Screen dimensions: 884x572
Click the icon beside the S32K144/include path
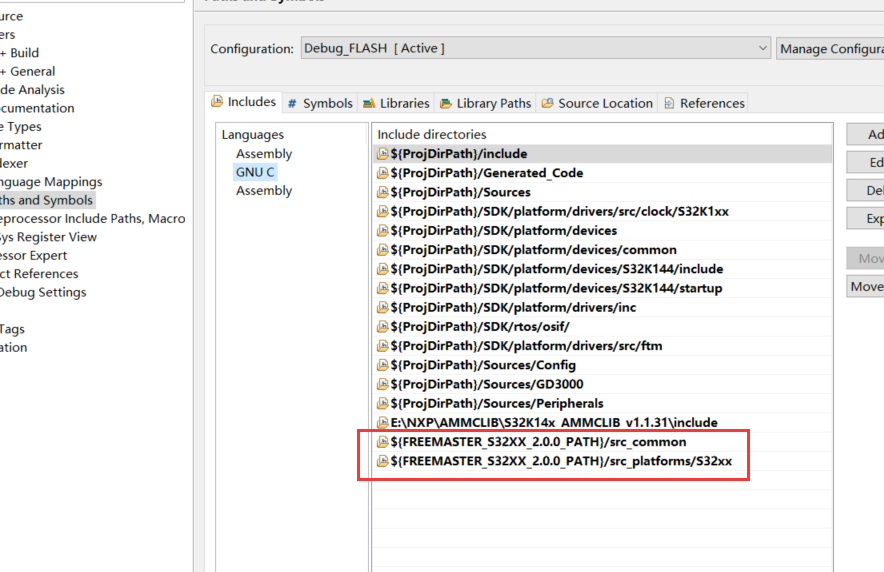point(382,269)
